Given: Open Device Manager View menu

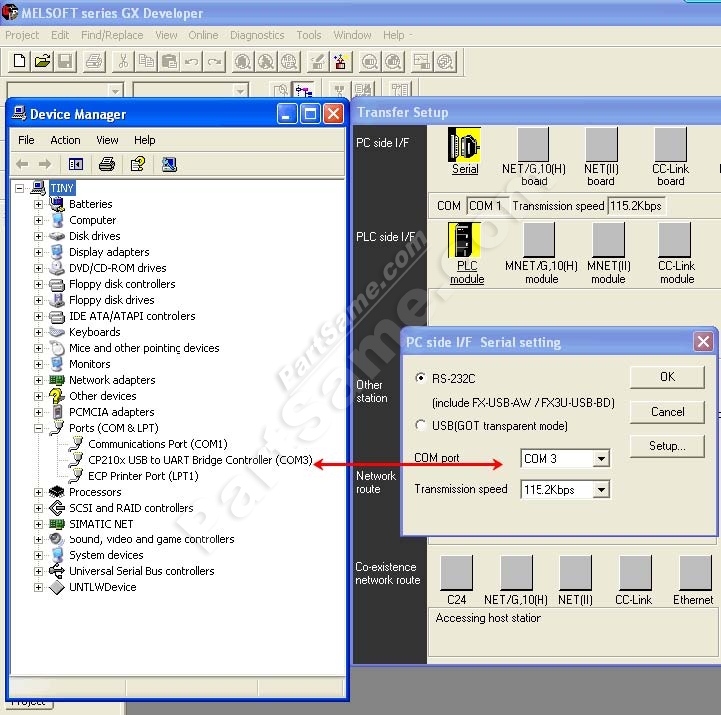Looking at the screenshot, I should 107,140.
